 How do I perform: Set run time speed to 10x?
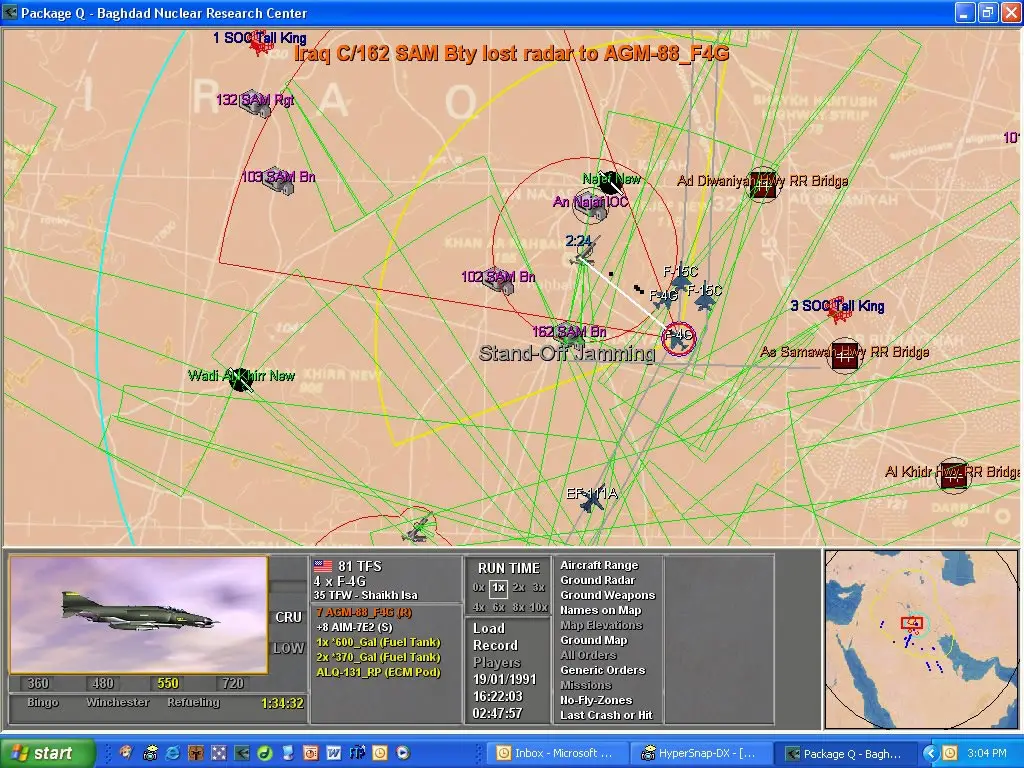click(539, 607)
